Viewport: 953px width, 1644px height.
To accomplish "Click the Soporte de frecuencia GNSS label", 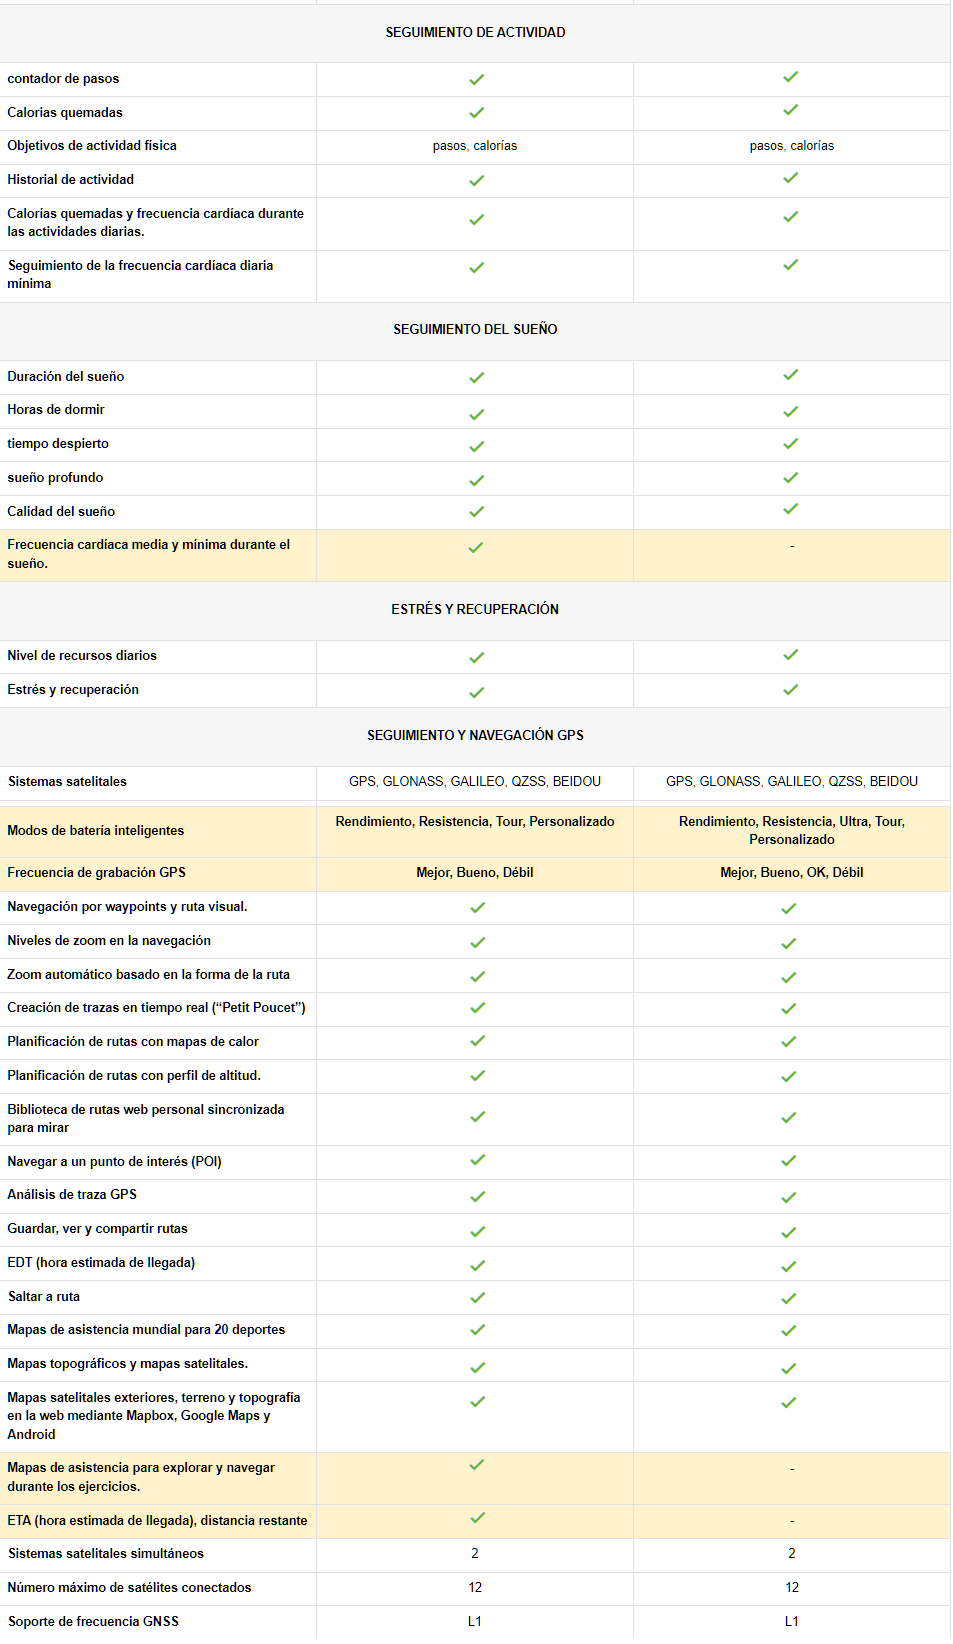I will coord(93,1621).
